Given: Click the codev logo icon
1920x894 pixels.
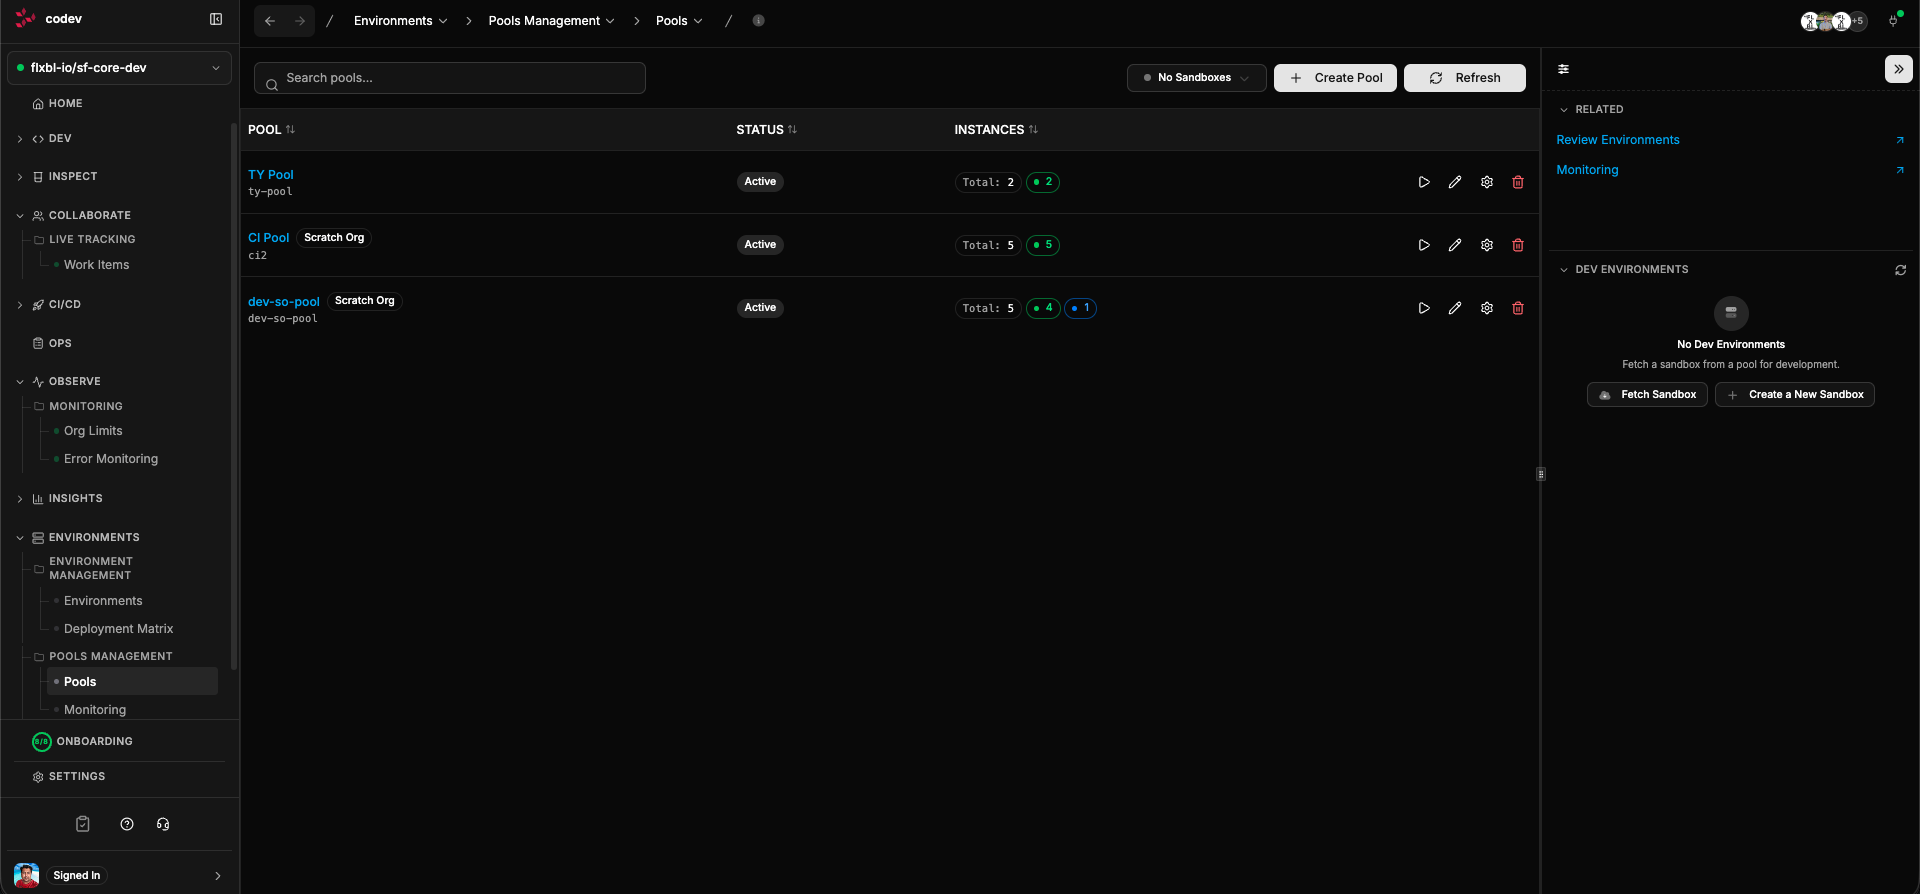Looking at the screenshot, I should 26,19.
